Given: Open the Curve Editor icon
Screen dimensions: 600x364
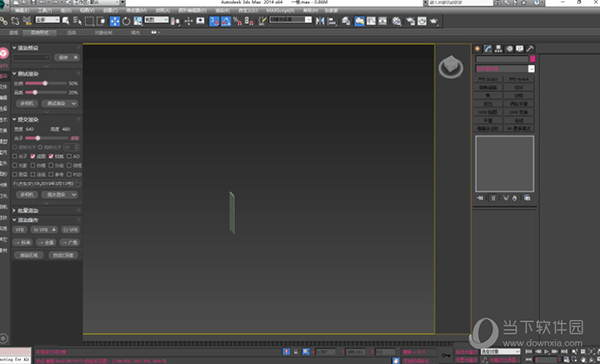Looking at the screenshot, I should point(371,21).
